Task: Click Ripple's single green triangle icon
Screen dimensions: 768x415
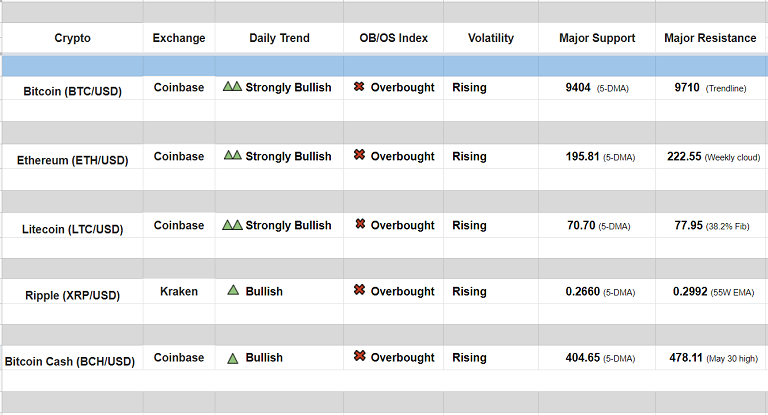Action: pyautogui.click(x=233, y=291)
